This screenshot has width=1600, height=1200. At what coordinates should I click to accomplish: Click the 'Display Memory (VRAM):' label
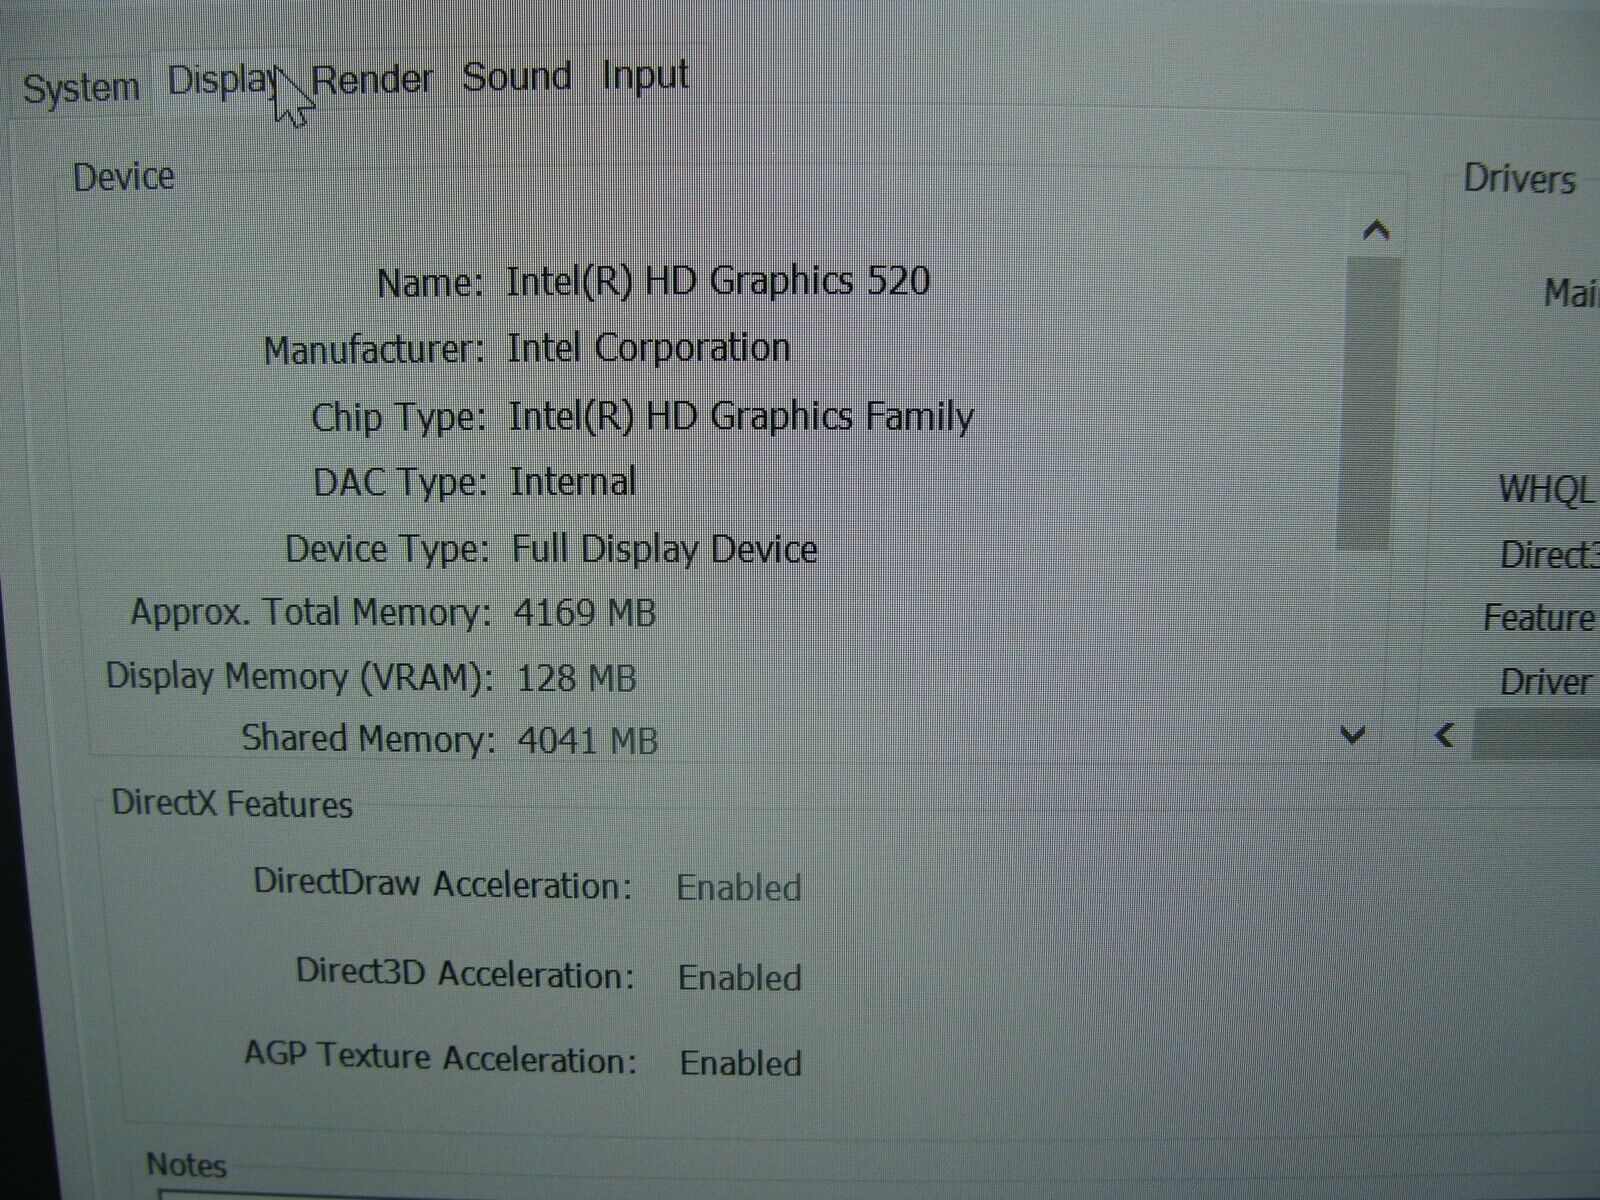[x=300, y=677]
